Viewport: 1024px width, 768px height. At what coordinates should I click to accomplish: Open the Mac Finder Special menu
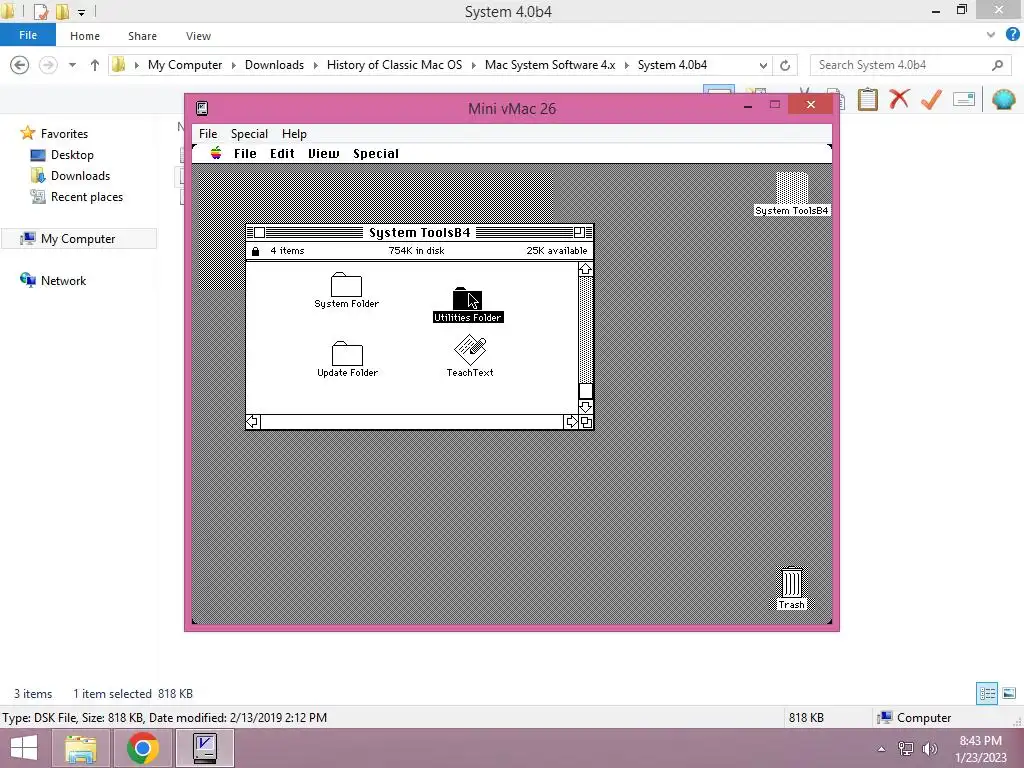[x=376, y=153]
